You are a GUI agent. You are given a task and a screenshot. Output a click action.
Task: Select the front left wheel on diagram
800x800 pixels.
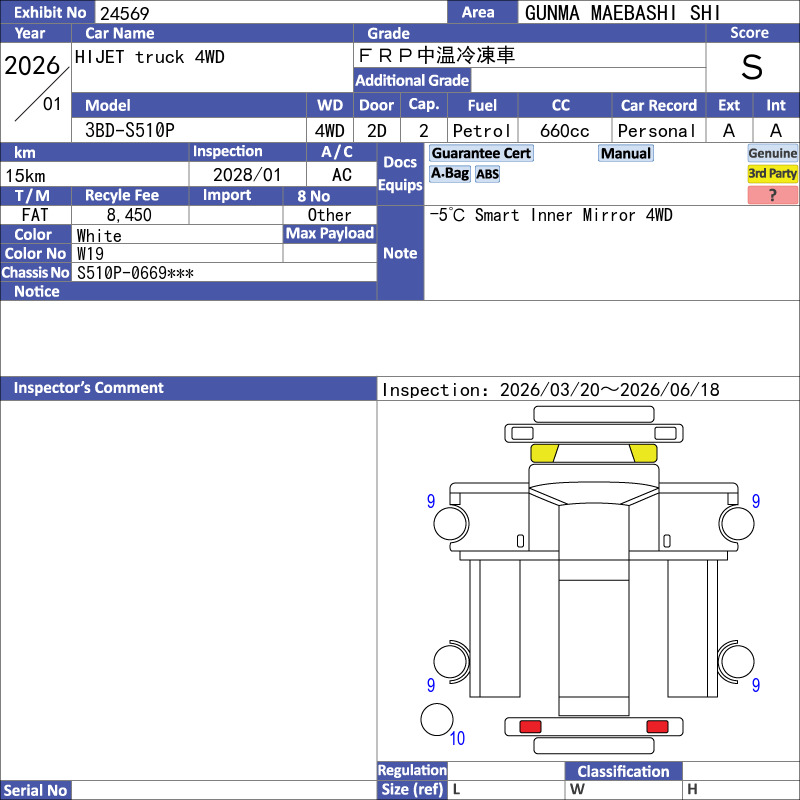(x=451, y=523)
